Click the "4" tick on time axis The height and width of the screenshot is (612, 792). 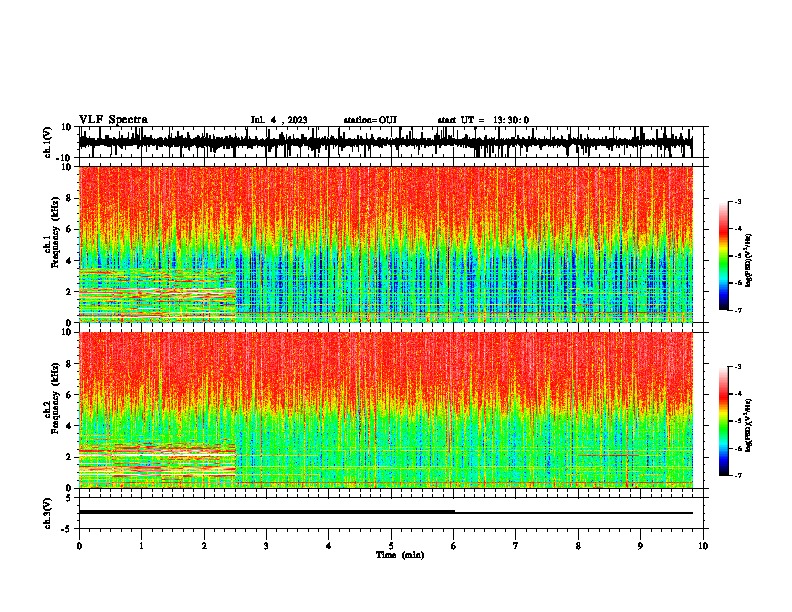click(x=329, y=546)
